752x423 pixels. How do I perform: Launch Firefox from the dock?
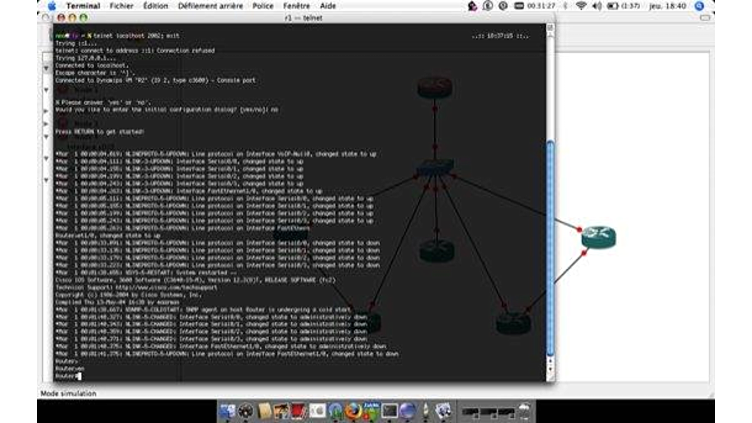click(351, 411)
